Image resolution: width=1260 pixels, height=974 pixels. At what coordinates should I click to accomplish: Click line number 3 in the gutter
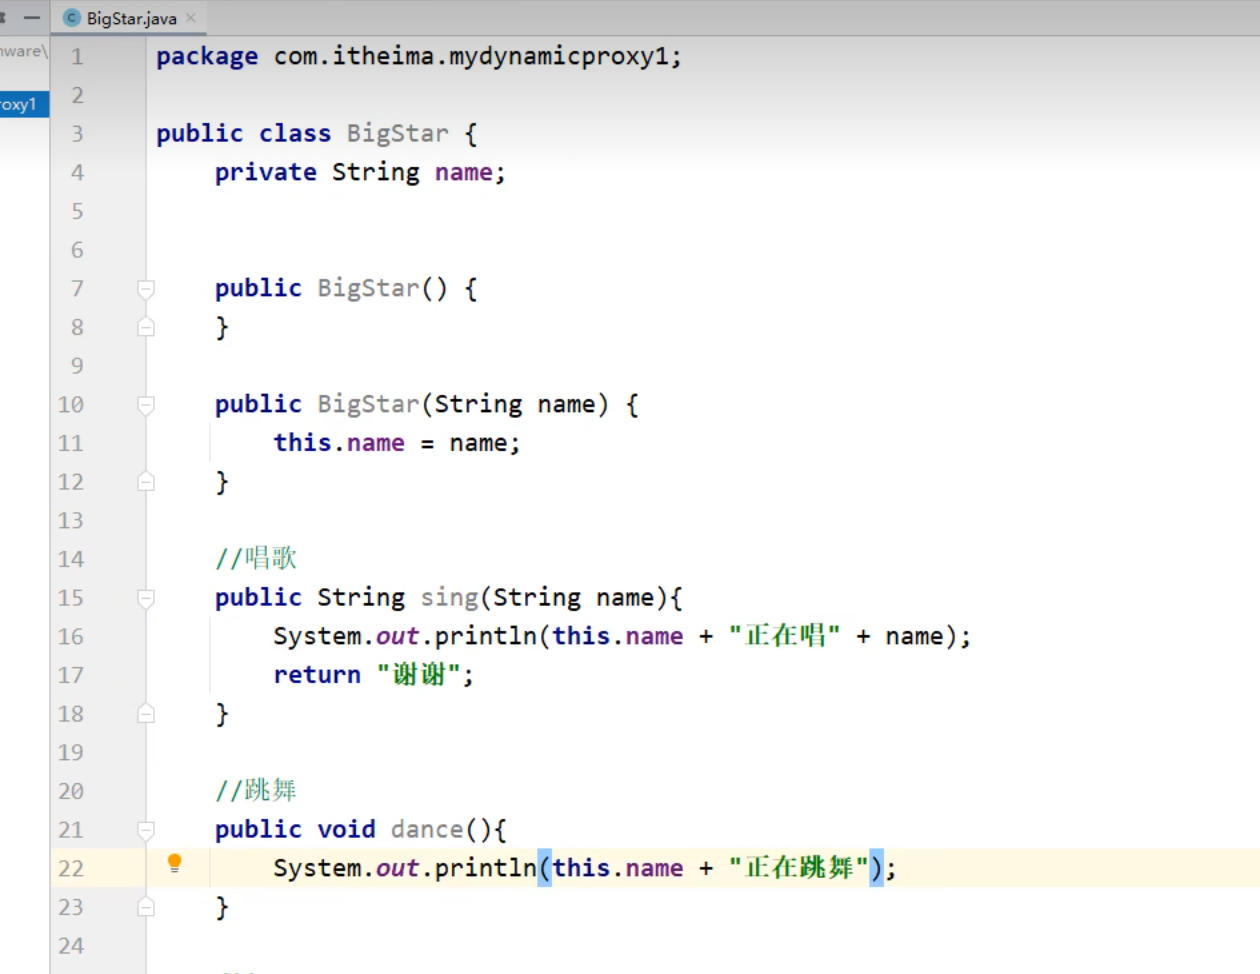(x=77, y=134)
